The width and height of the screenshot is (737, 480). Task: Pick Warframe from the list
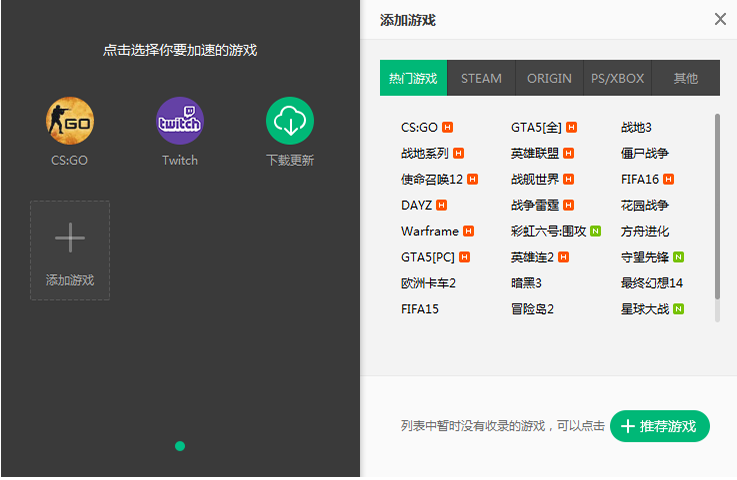[430, 231]
